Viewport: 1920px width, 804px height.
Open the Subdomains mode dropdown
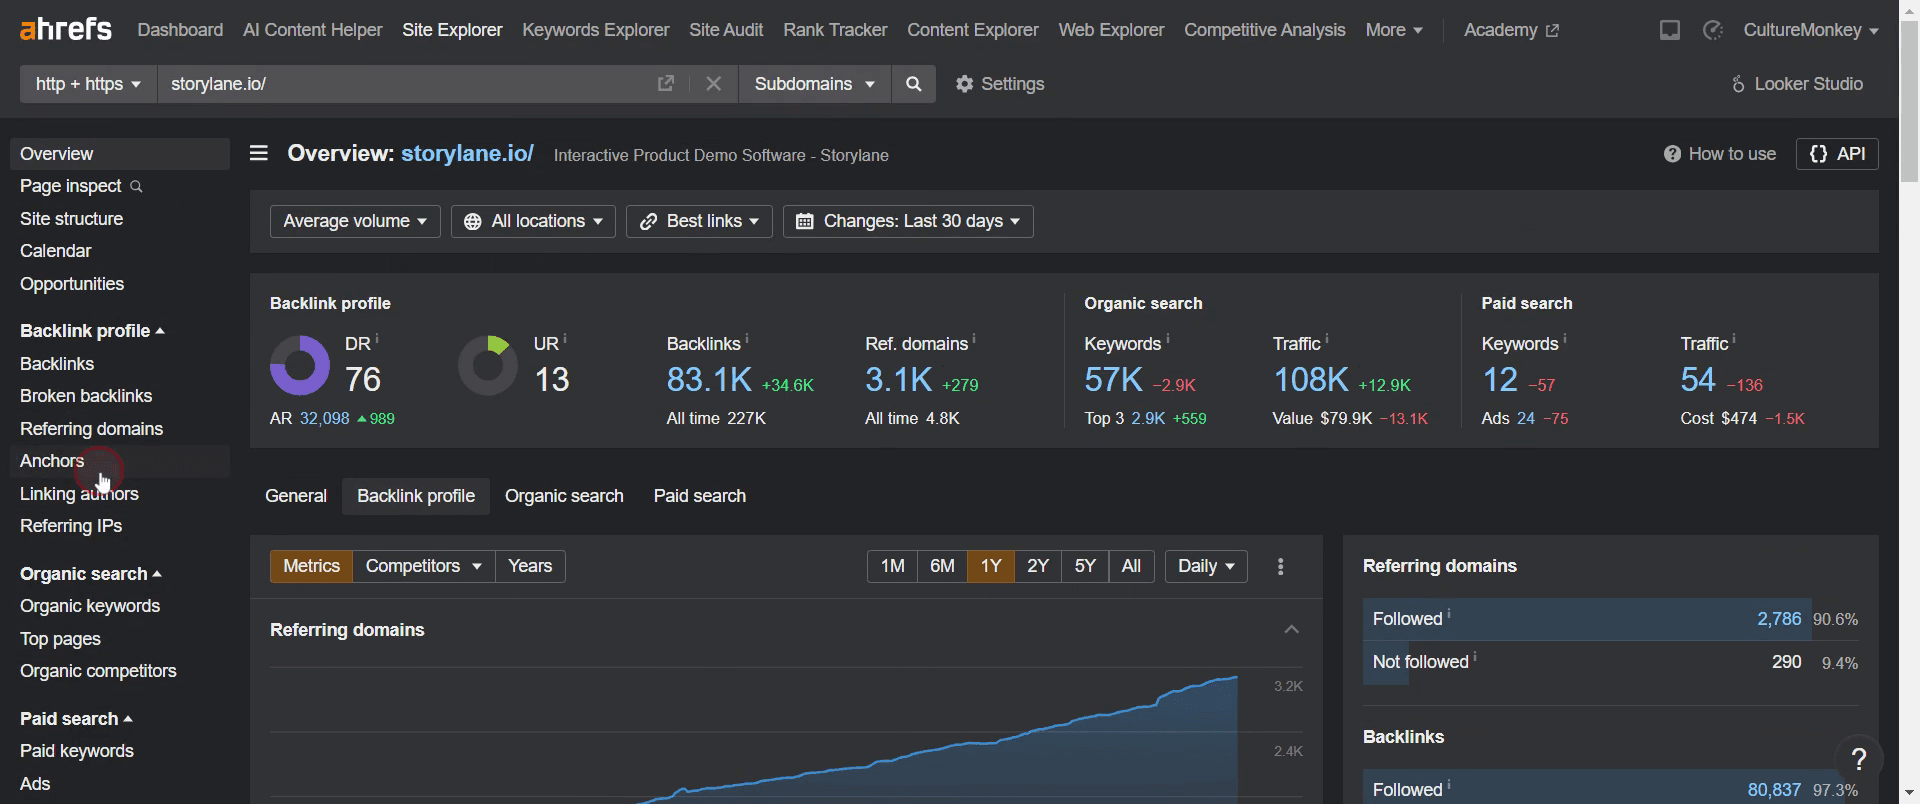[x=814, y=84]
